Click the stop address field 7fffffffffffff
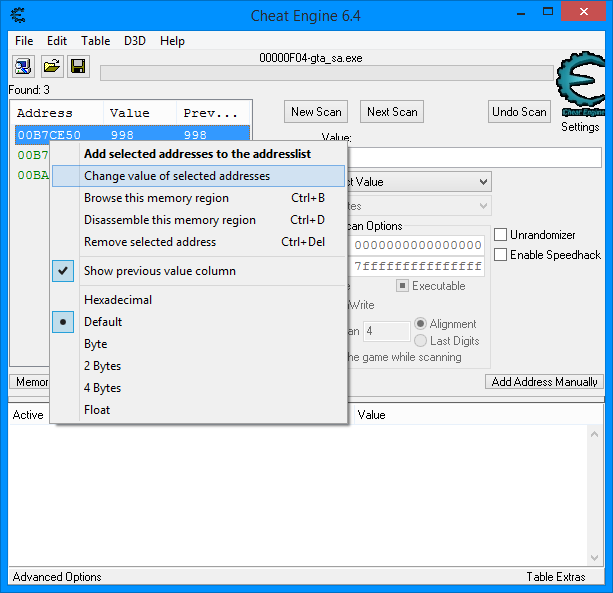Viewport: 613px width, 593px height. tap(418, 266)
